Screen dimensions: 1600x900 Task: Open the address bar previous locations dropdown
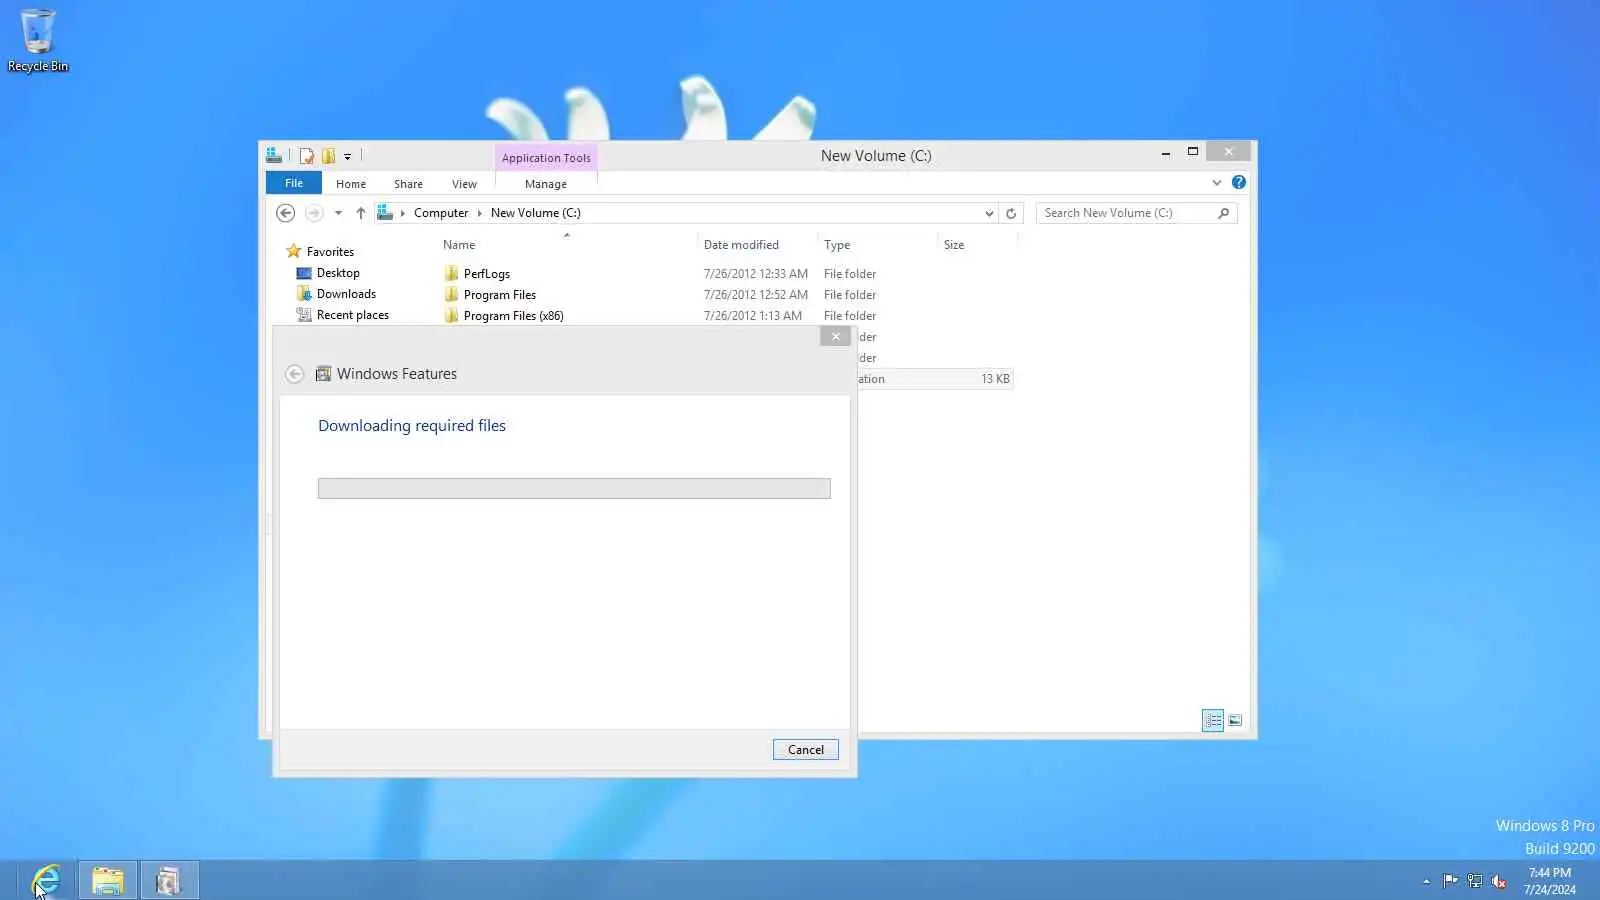[x=989, y=213]
